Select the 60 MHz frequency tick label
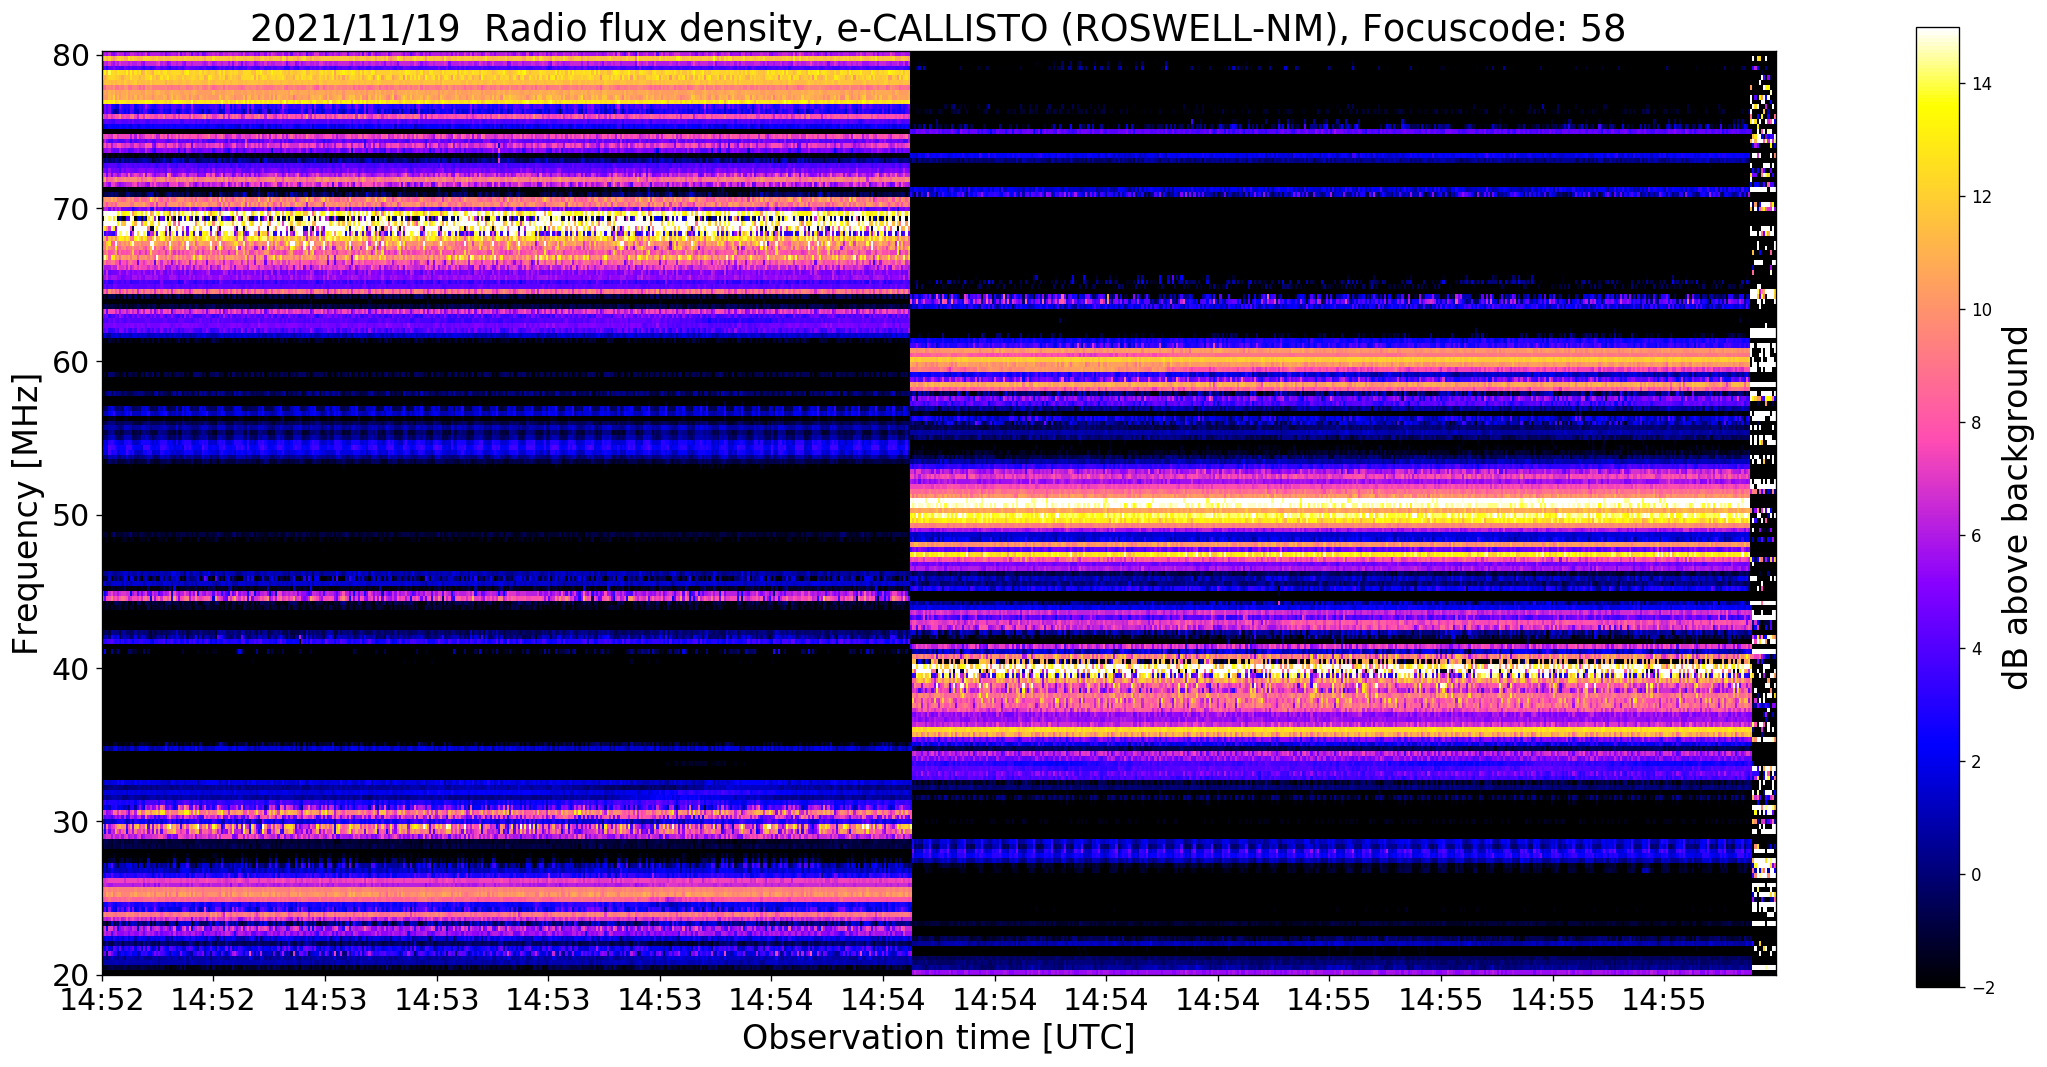 (70, 361)
